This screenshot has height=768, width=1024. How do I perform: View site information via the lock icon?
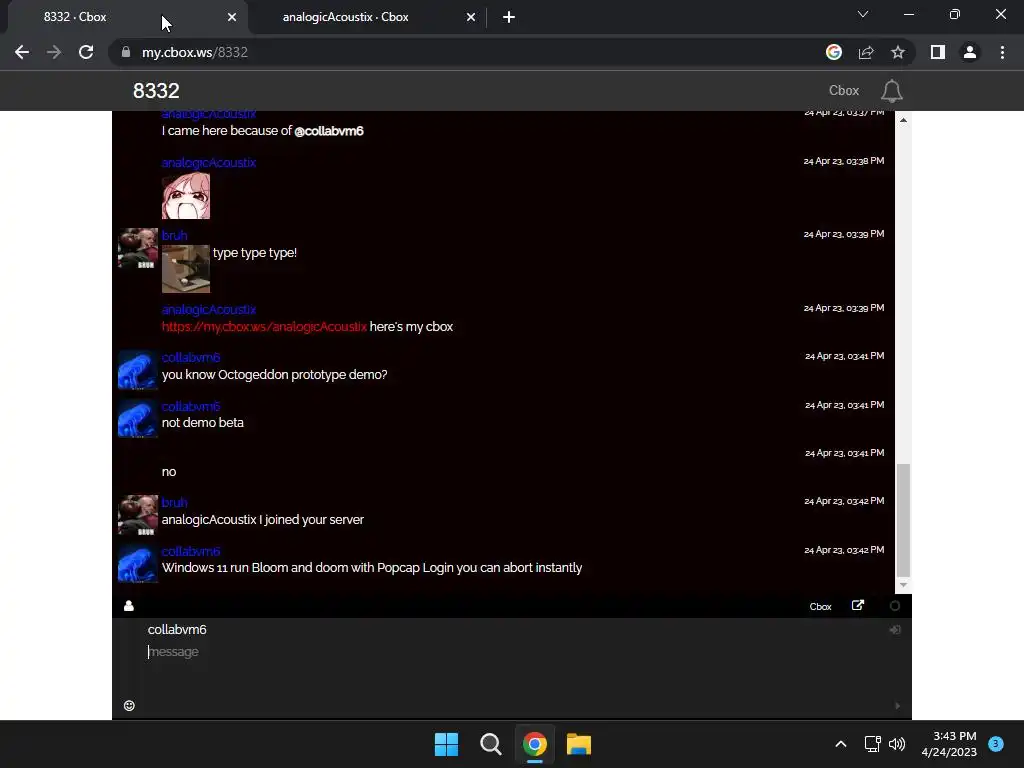126,52
